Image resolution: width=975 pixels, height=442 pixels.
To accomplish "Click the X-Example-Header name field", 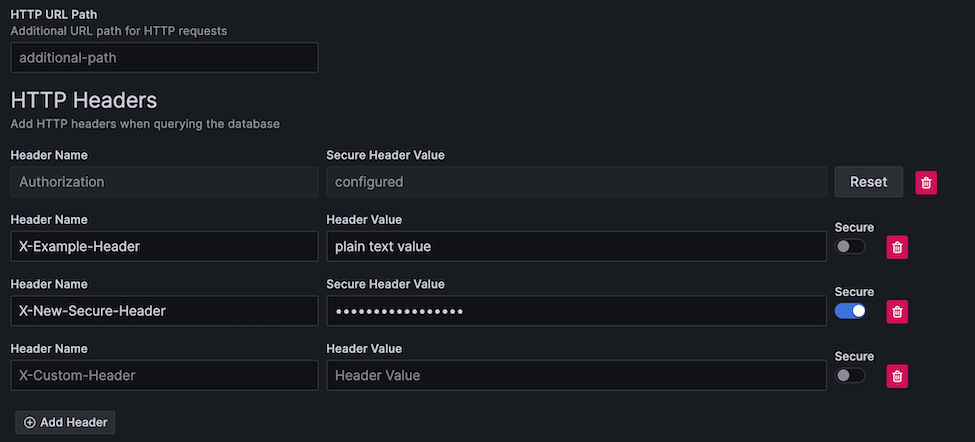I will [x=164, y=246].
